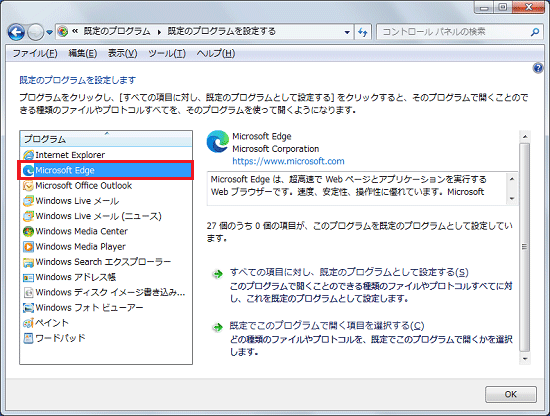550x416 pixels.
Task: Click the Windows Media Center icon
Action: coord(28,231)
